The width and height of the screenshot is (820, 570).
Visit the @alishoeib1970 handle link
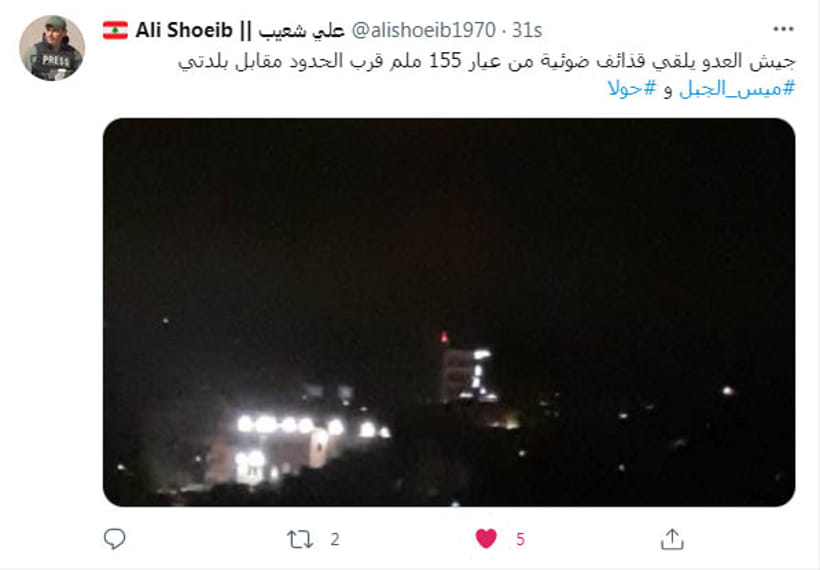click(424, 30)
